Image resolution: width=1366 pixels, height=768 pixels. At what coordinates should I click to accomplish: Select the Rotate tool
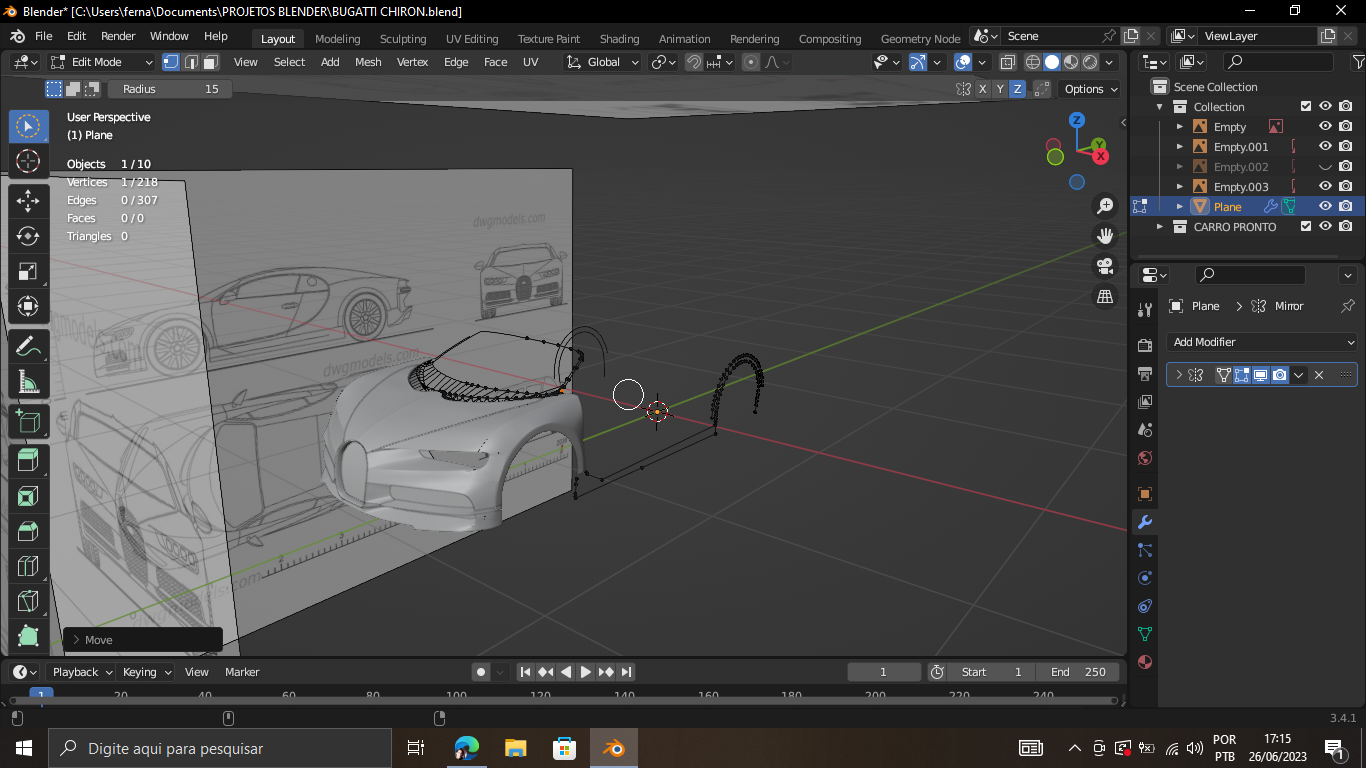[28, 236]
